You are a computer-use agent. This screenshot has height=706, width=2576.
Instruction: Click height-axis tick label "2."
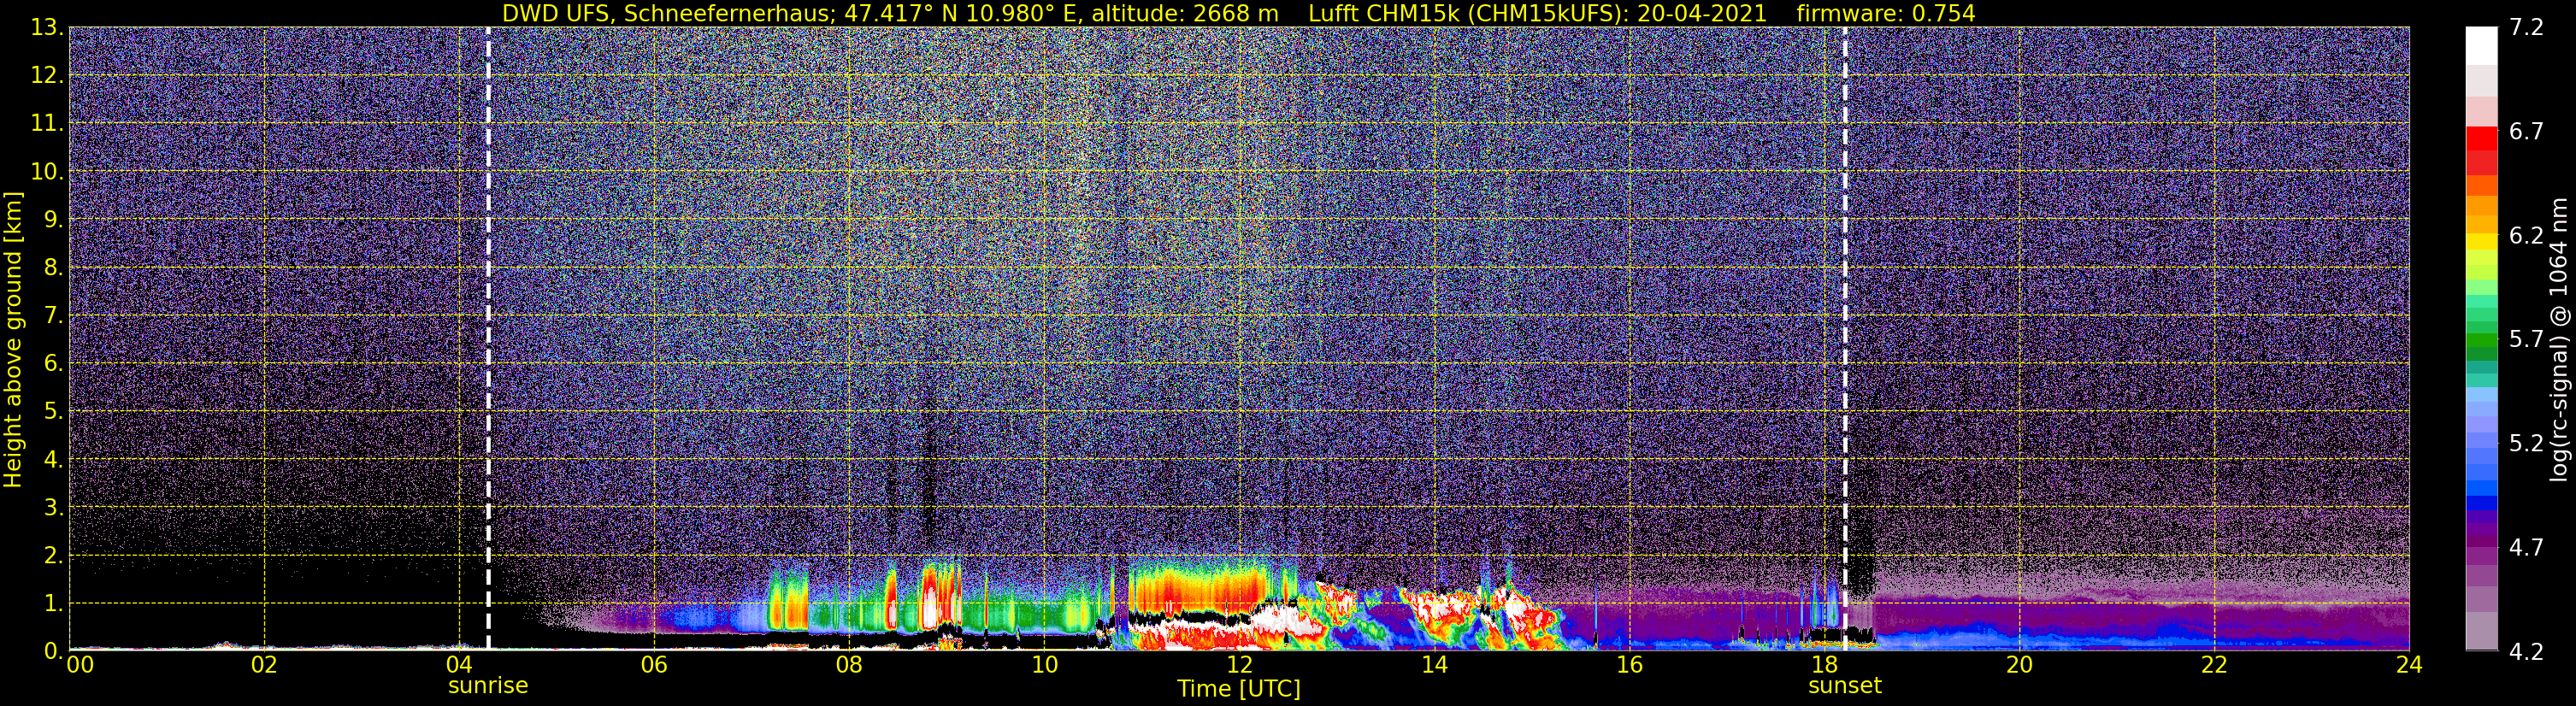tap(54, 555)
